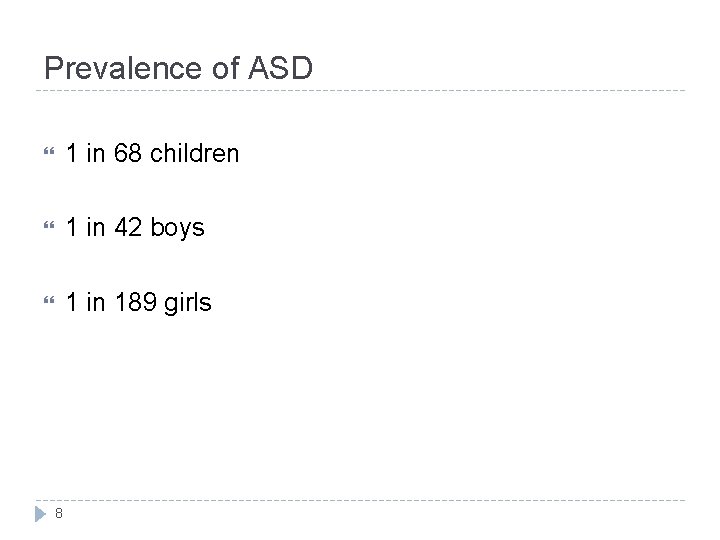720x540 pixels.
Task: Click the dashed line under the title
Action: coord(360,91)
